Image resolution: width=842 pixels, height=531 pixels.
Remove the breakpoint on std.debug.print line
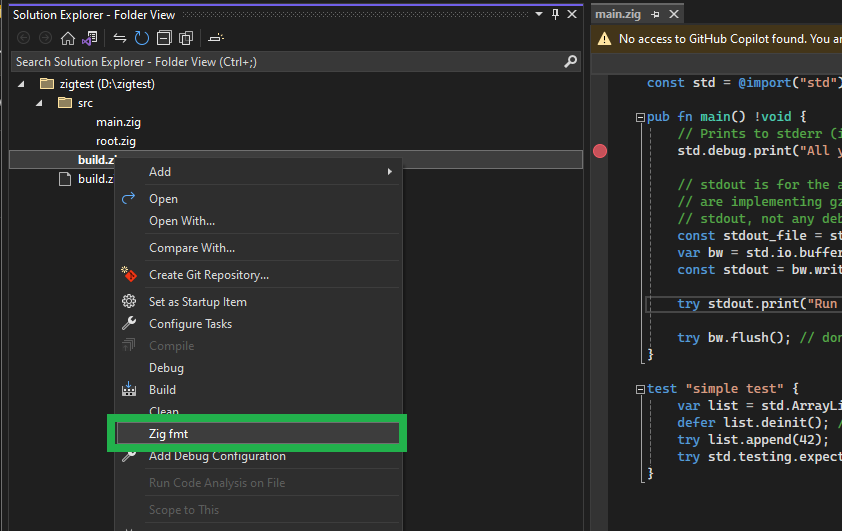click(x=600, y=151)
